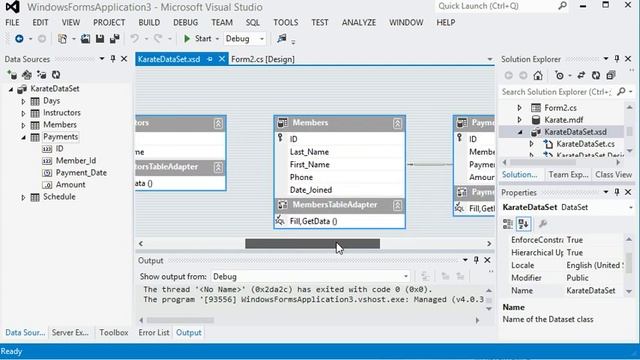Click Alphabetical sort icon in Properties
Viewport: 640px width, 360px height.
pyautogui.click(x=523, y=224)
